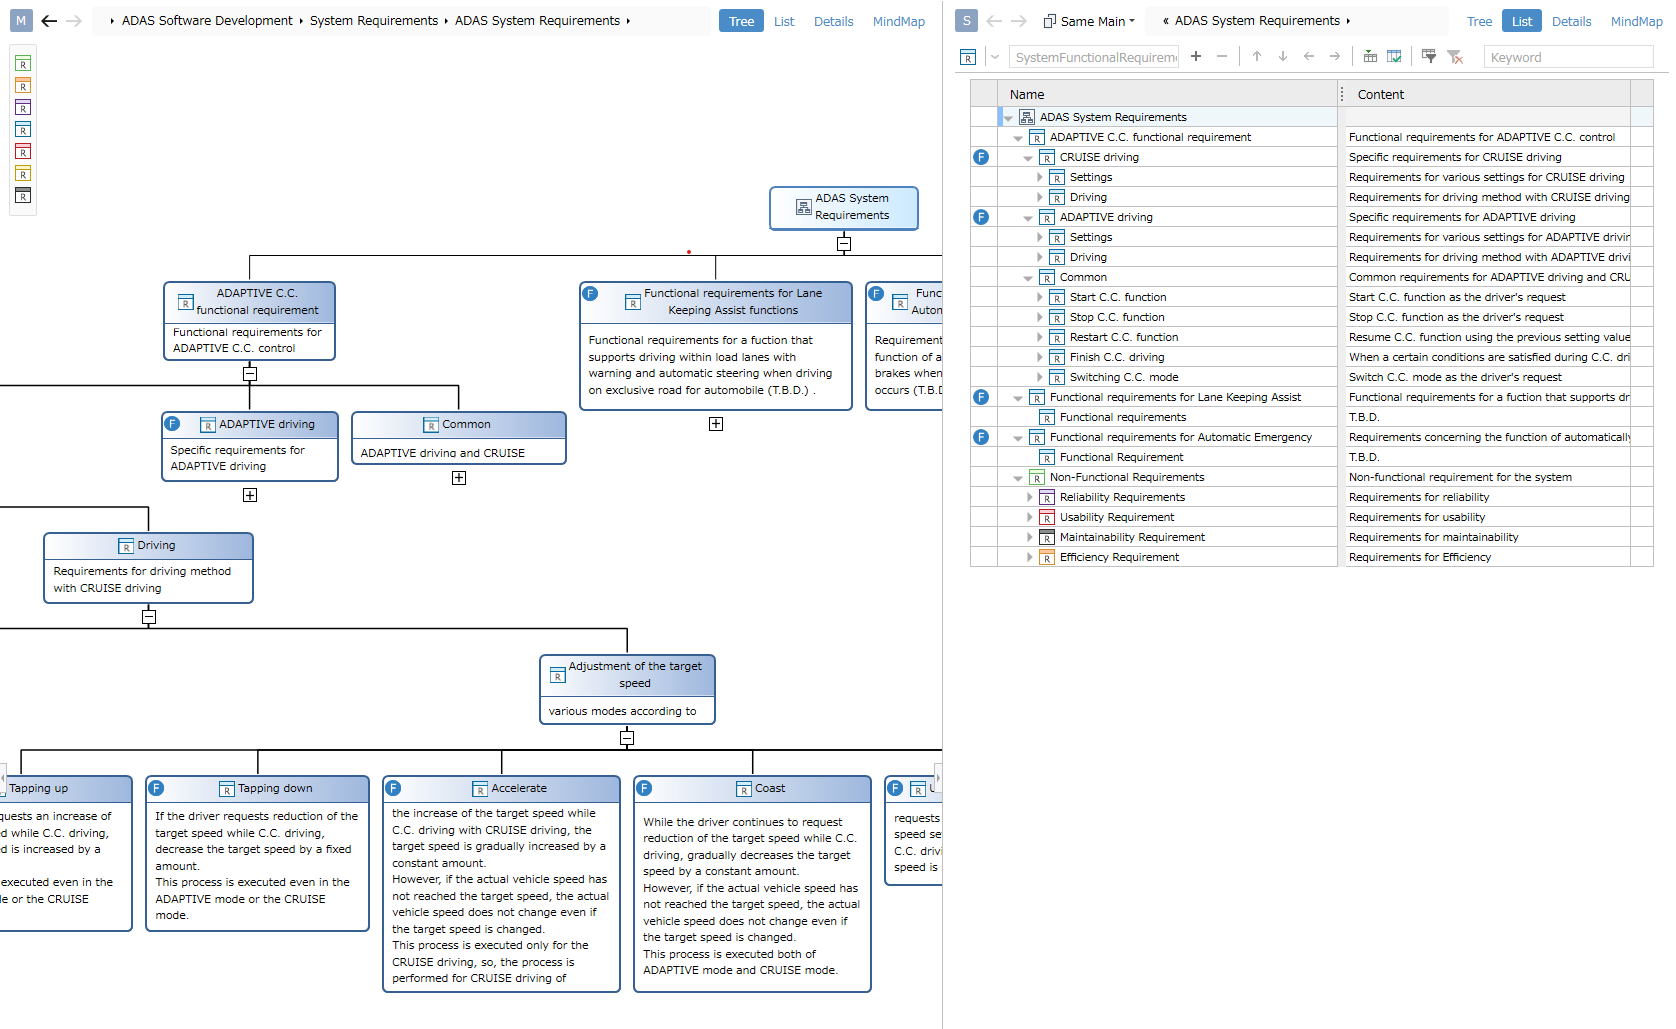Switch left pane to Details view
This screenshot has width=1676, height=1029.
pos(833,21)
